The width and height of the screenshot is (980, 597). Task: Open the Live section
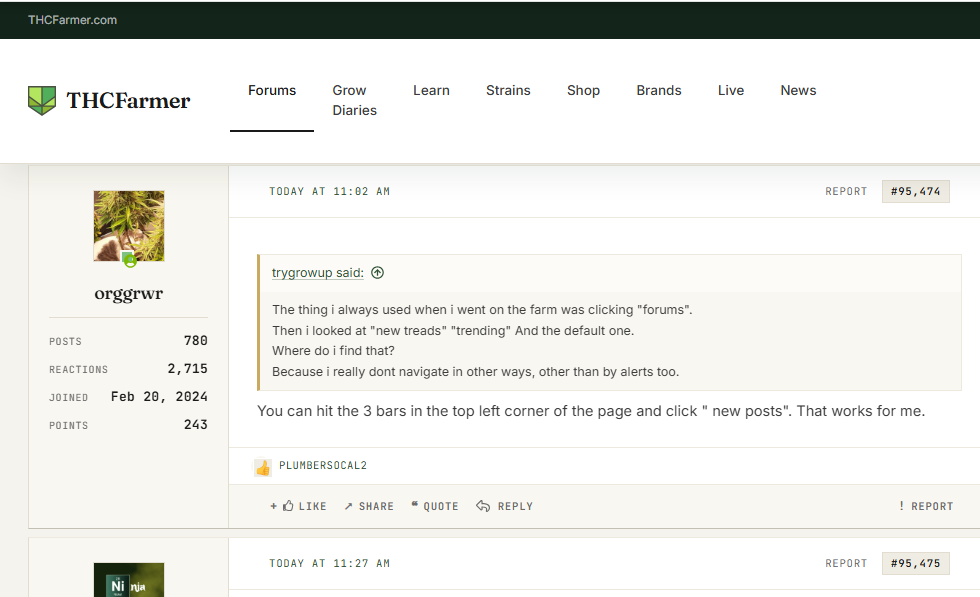click(x=731, y=90)
